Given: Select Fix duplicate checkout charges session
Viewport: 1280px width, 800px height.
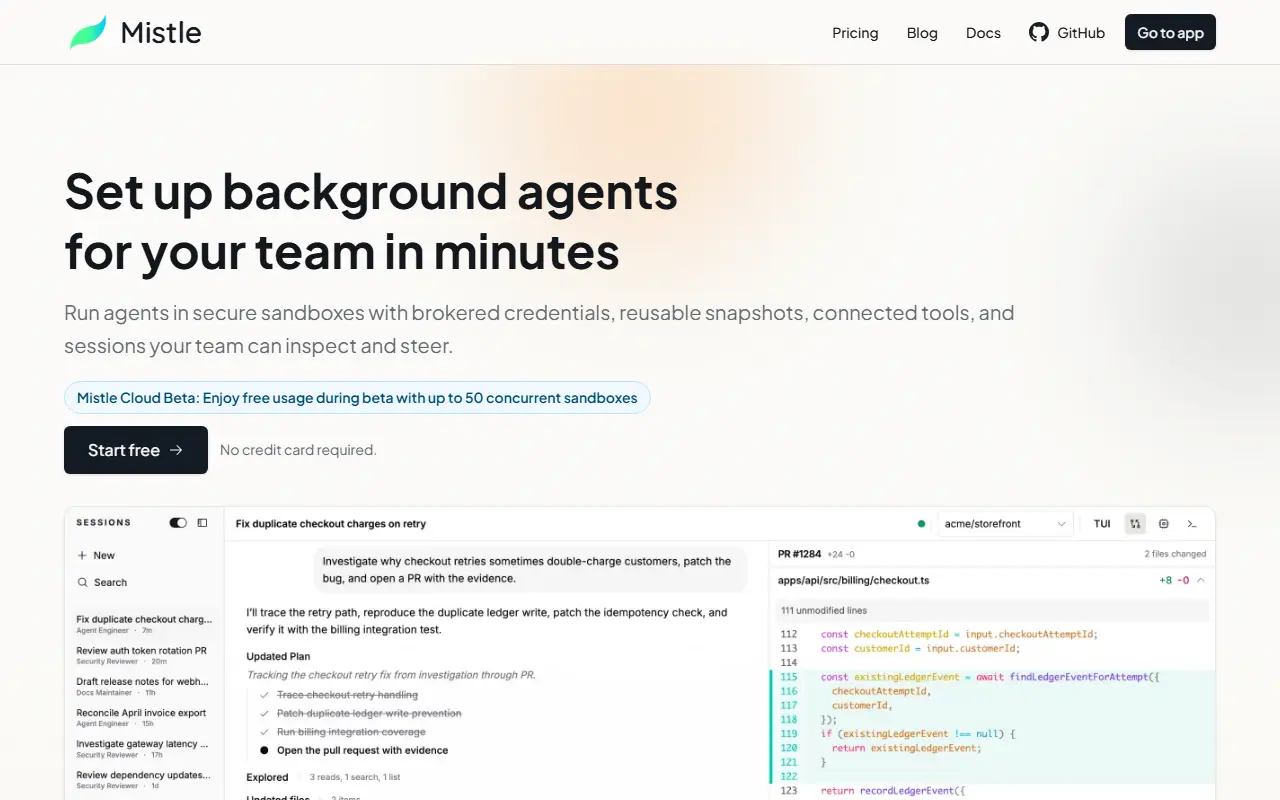Looking at the screenshot, I should tap(144, 625).
